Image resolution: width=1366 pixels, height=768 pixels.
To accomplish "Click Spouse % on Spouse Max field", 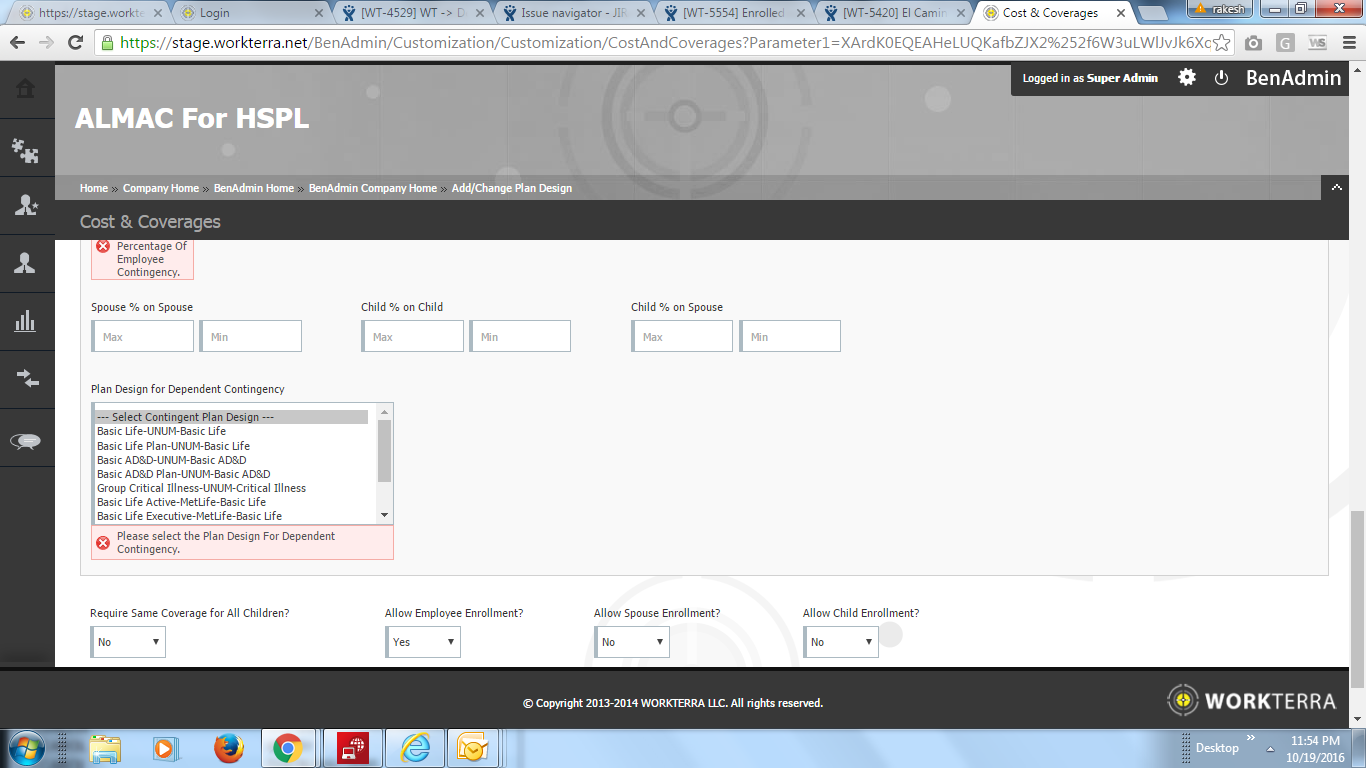I will click(143, 337).
